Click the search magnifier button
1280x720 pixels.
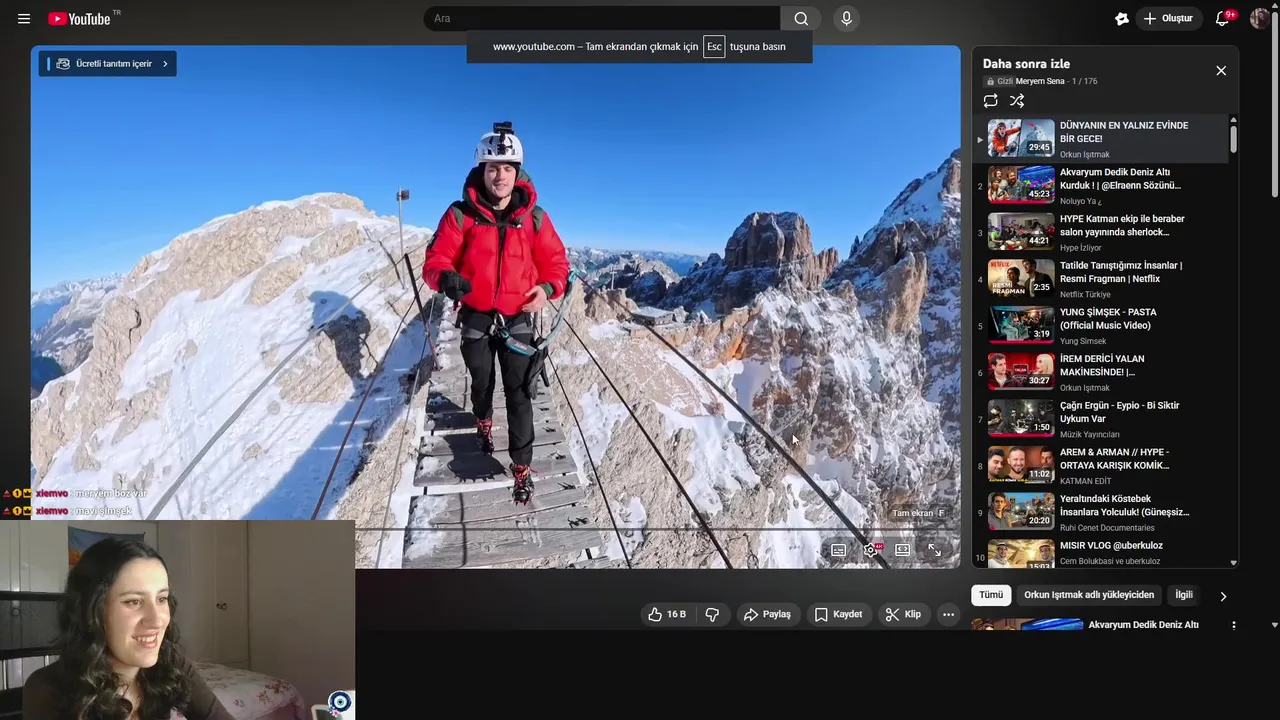[801, 18]
